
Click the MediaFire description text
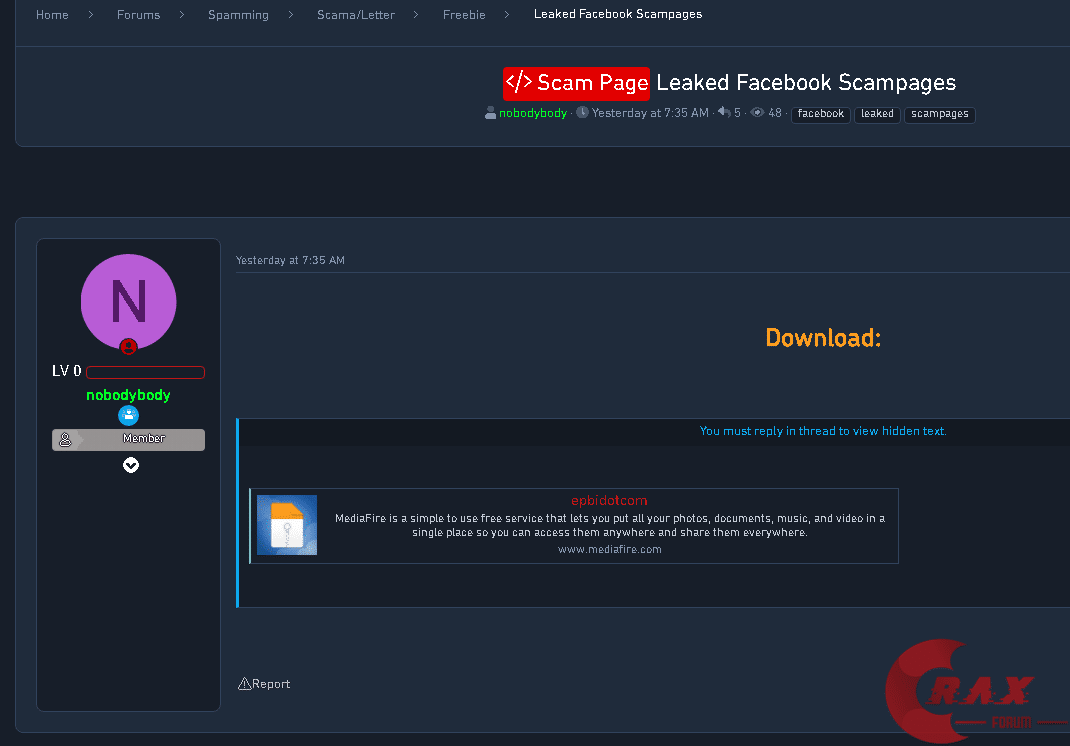[609, 526]
